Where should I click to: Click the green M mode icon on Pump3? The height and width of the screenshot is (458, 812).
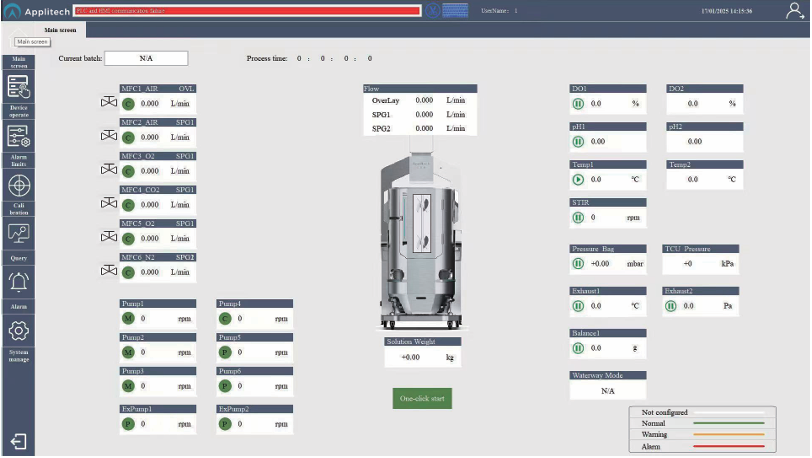(128, 387)
